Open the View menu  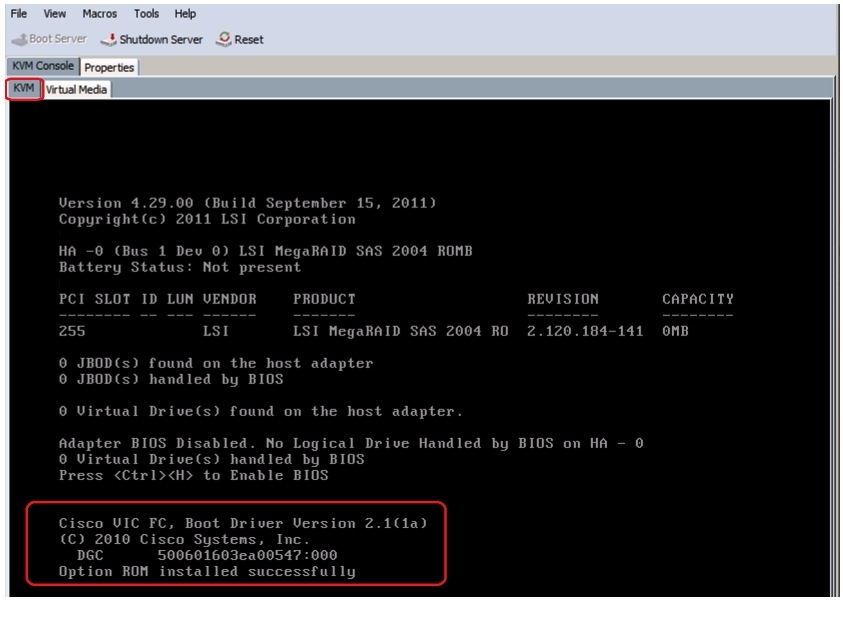54,13
